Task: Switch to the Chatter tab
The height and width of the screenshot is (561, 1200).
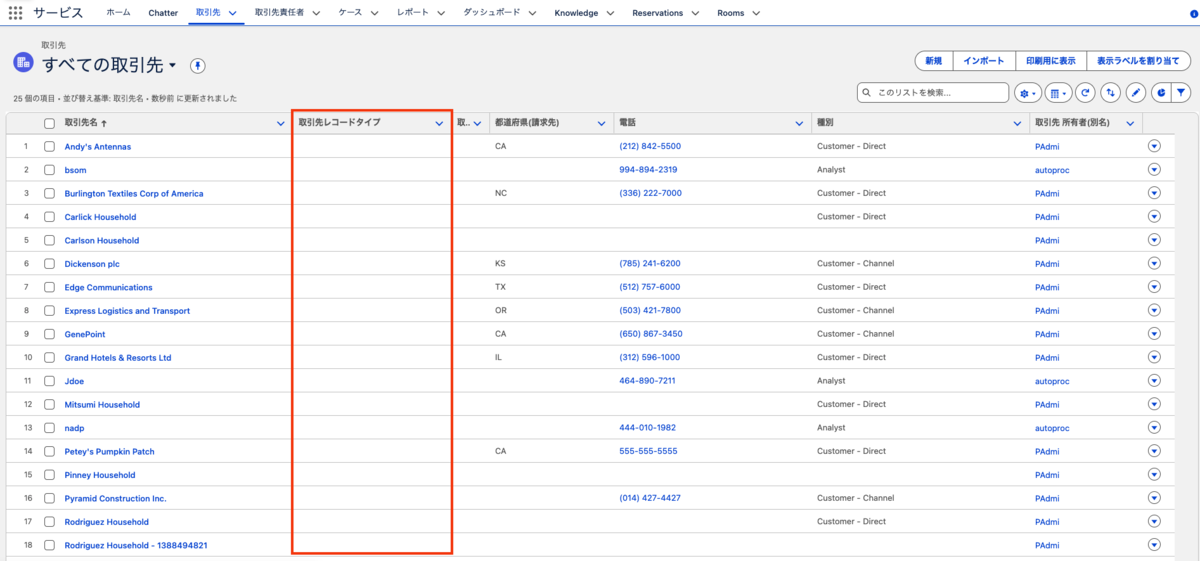Action: pyautogui.click(x=163, y=13)
